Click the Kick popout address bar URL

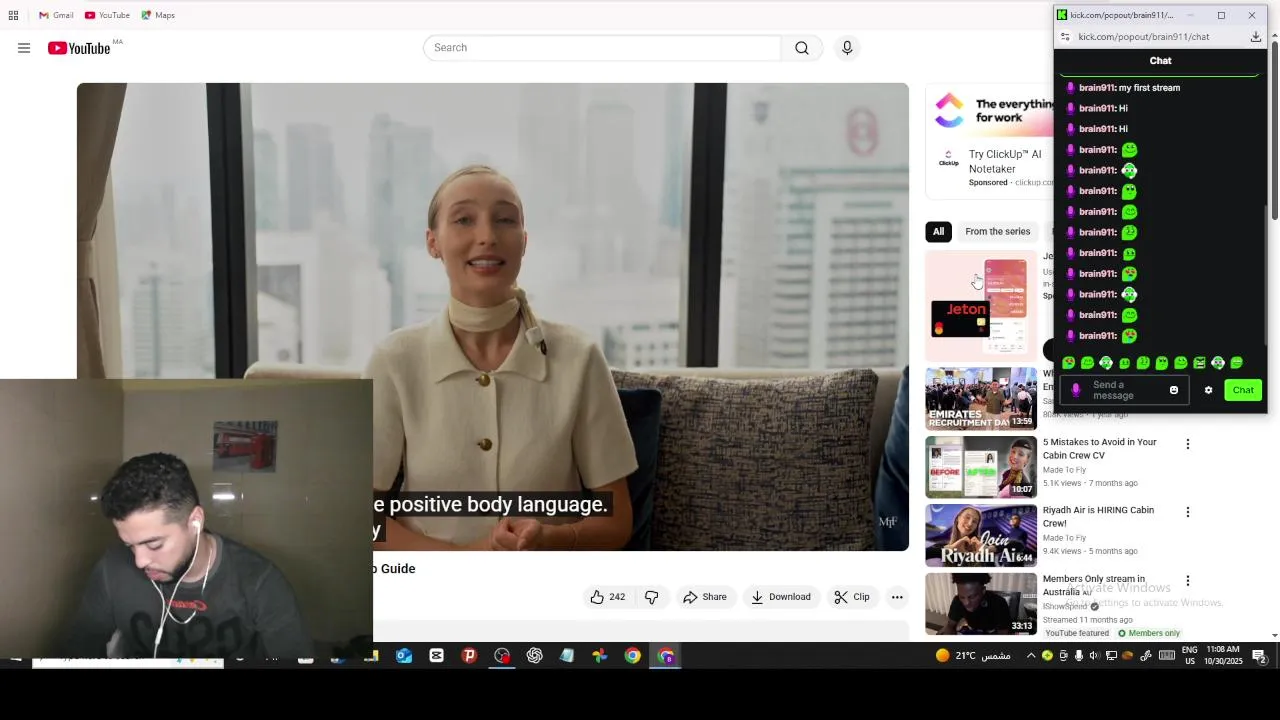[x=1143, y=37]
